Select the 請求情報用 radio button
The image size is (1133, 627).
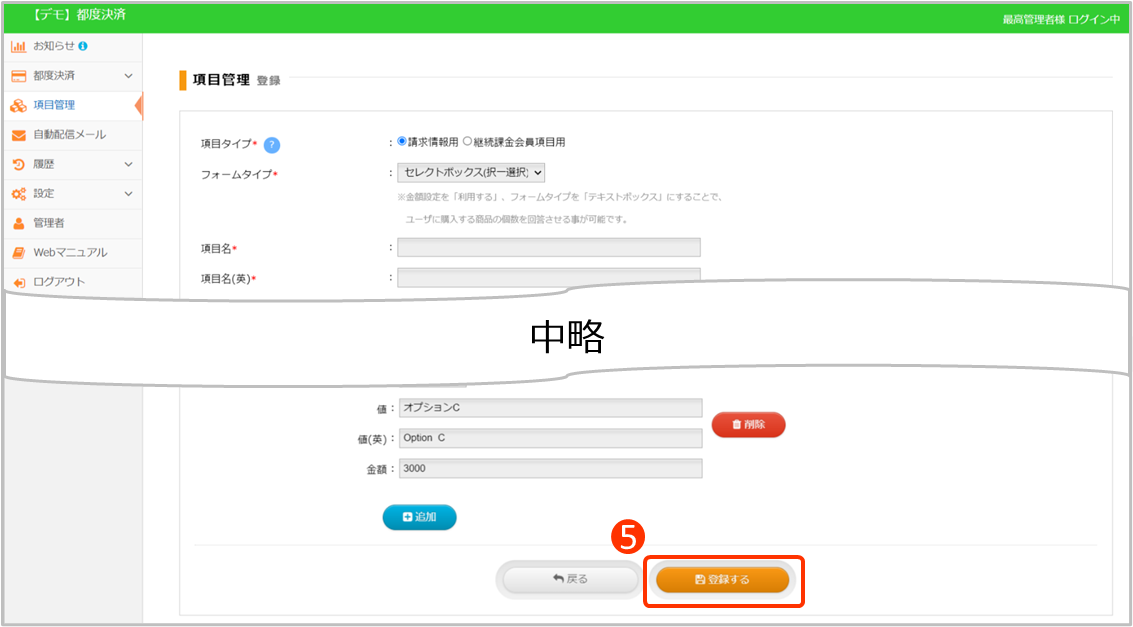coord(402,142)
